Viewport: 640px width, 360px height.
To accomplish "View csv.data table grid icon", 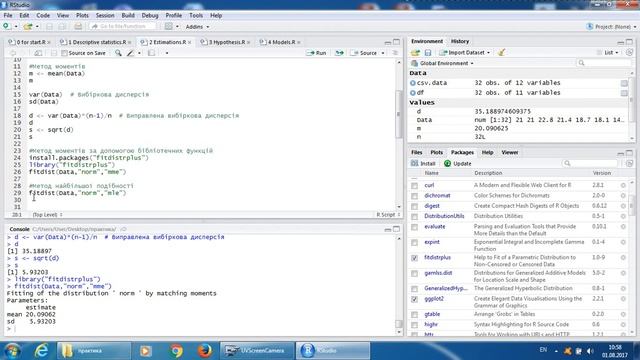I will click(624, 83).
